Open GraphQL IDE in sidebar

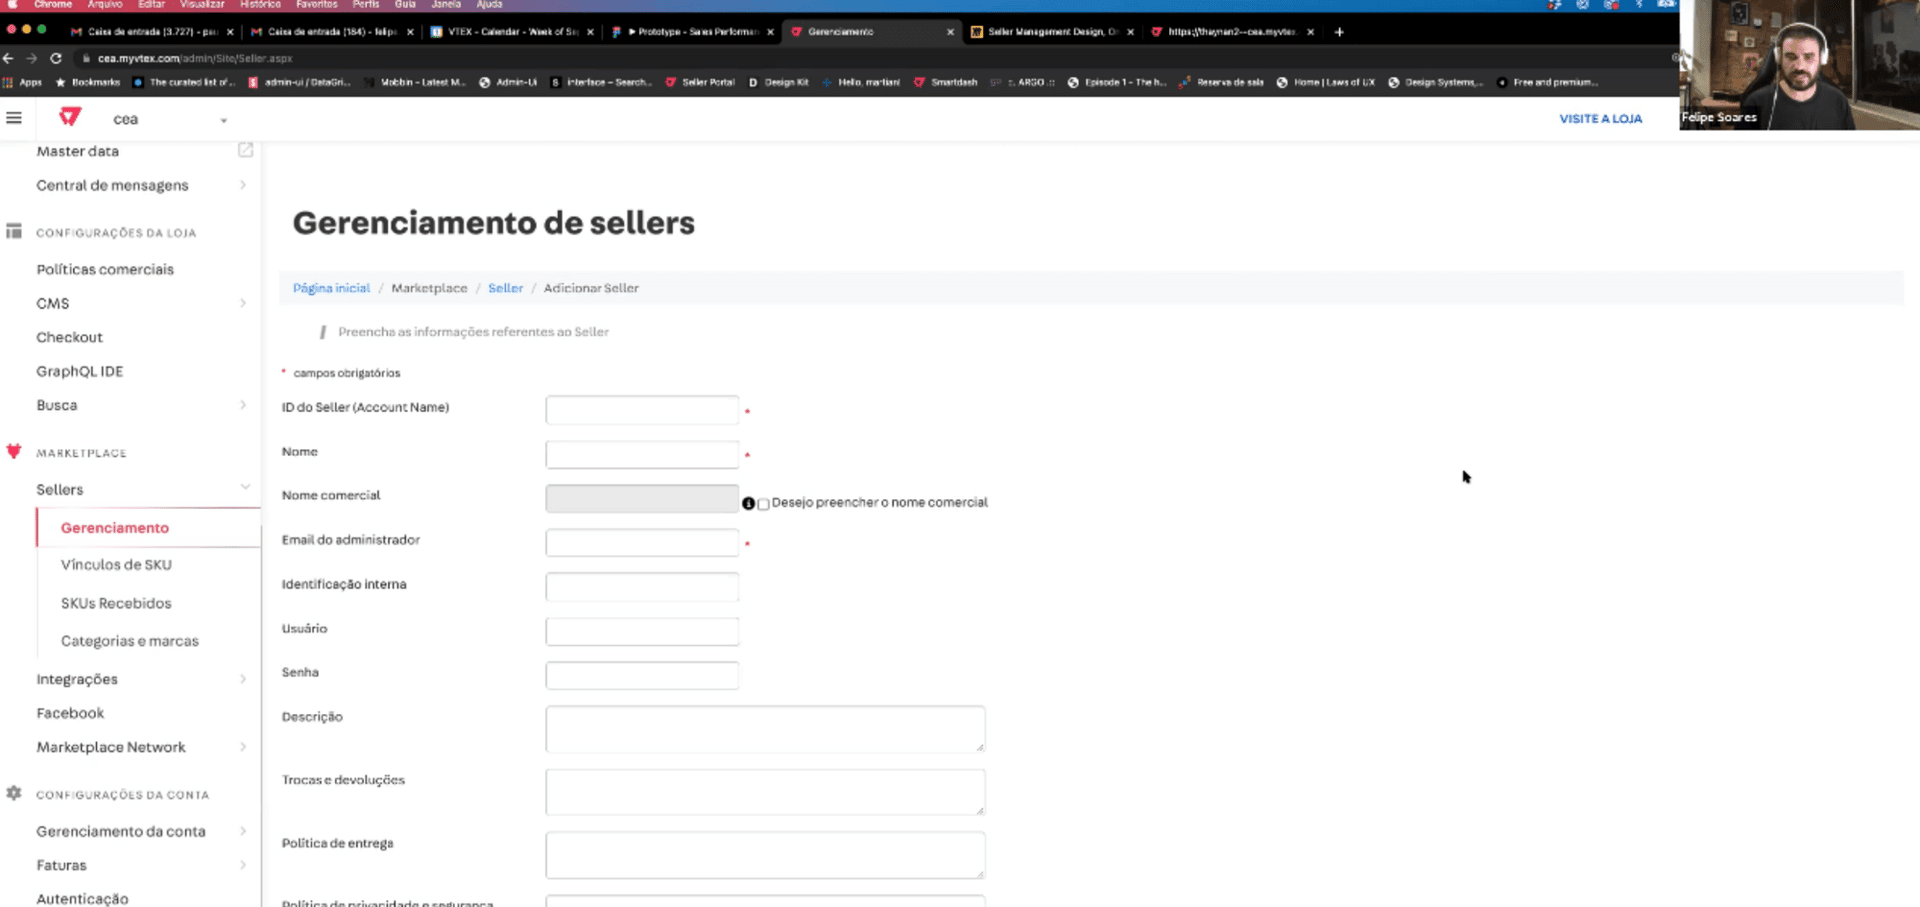point(80,371)
